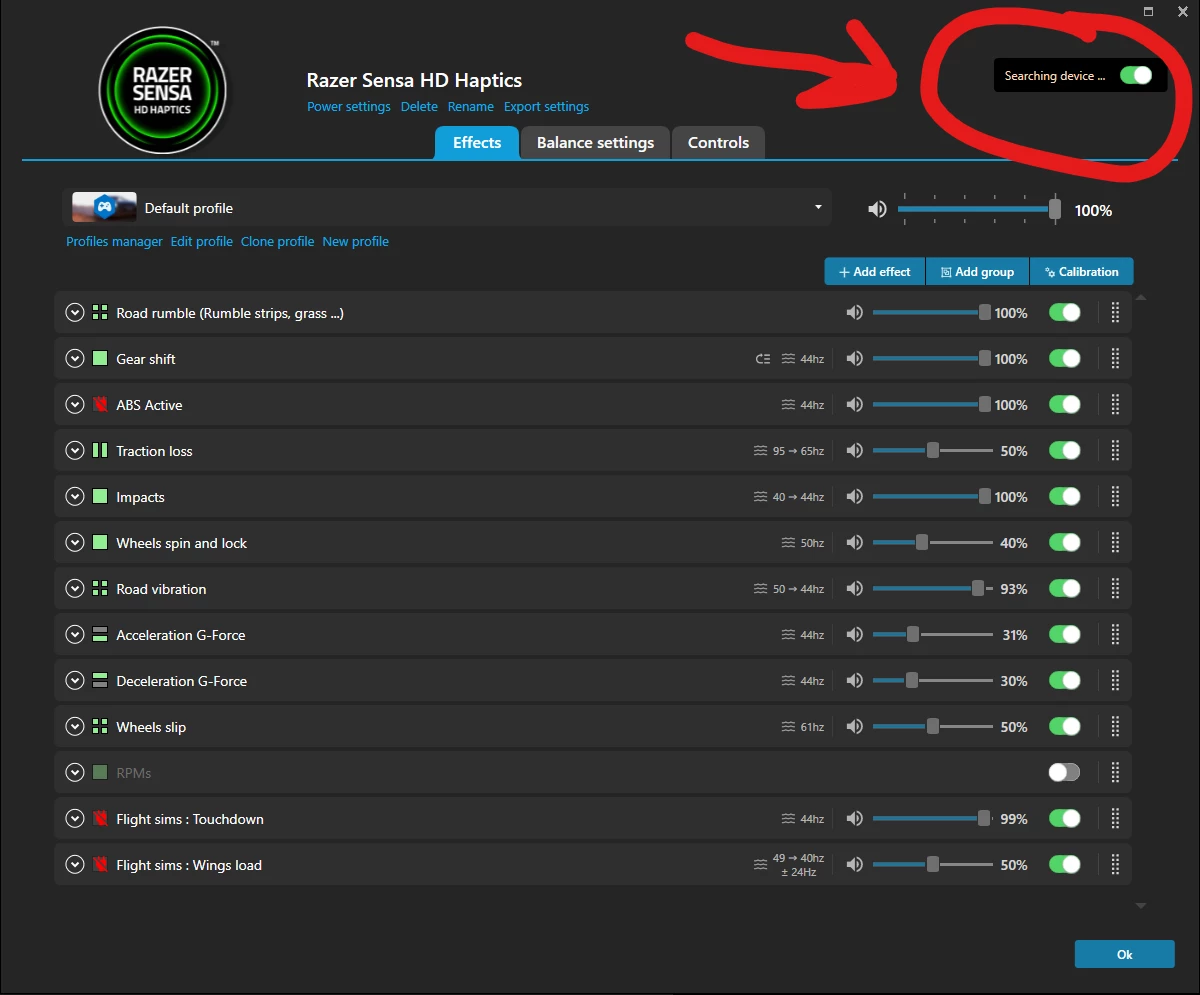This screenshot has width=1200, height=995.
Task: Click the green channel icon for Road rumble
Action: 100,313
